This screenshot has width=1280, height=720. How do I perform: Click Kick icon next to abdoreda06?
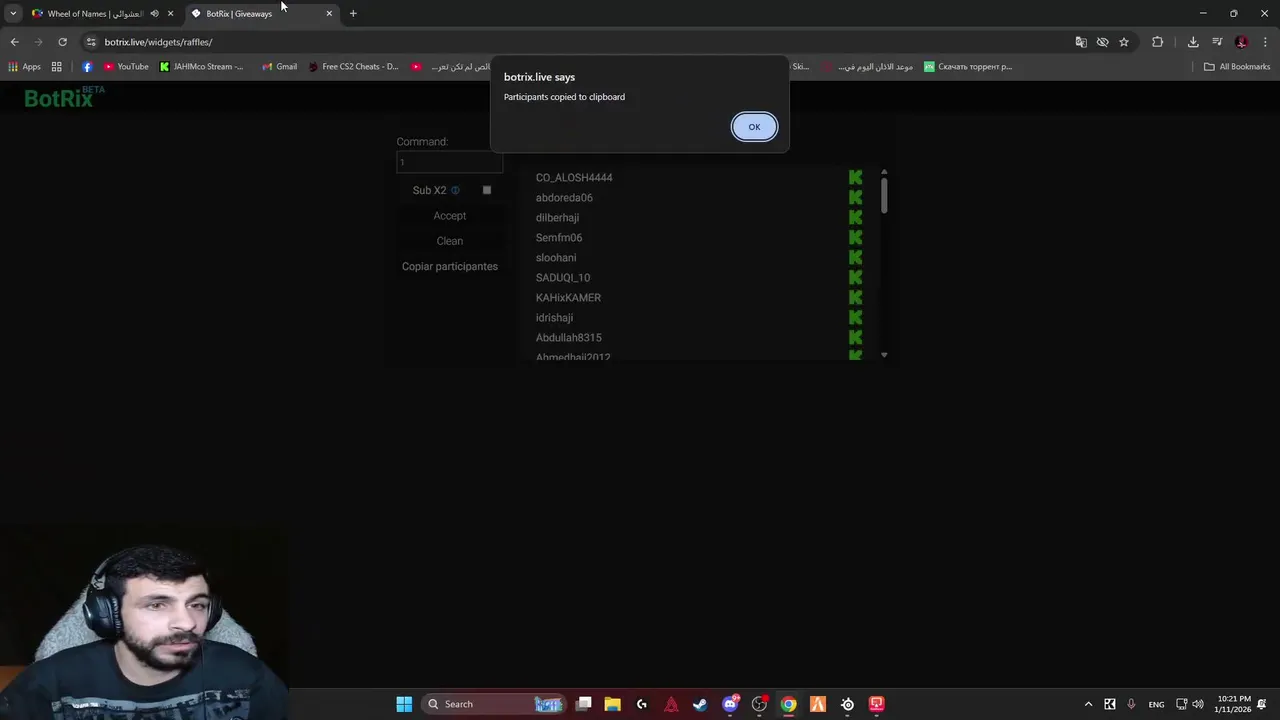(855, 198)
